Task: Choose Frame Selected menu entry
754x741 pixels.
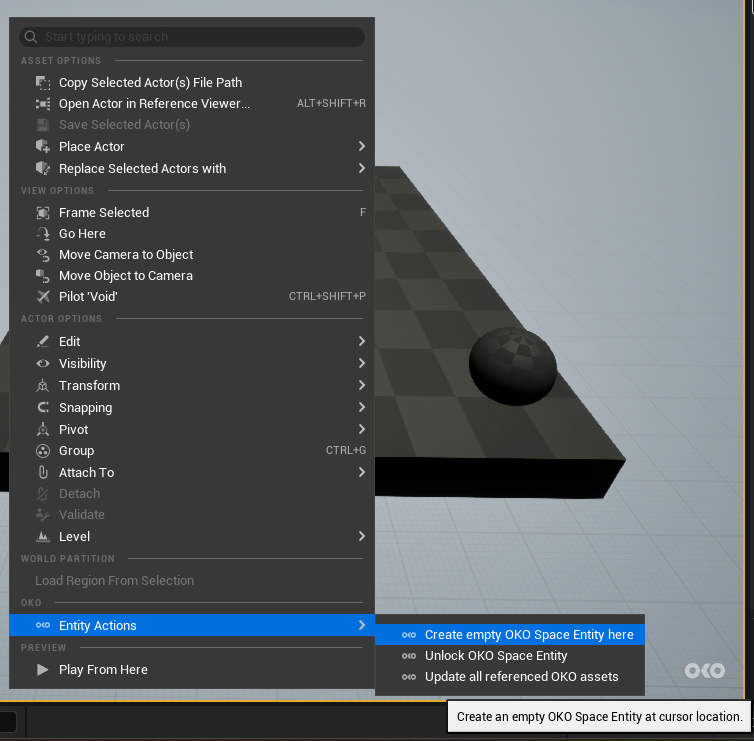Action: tap(192, 213)
